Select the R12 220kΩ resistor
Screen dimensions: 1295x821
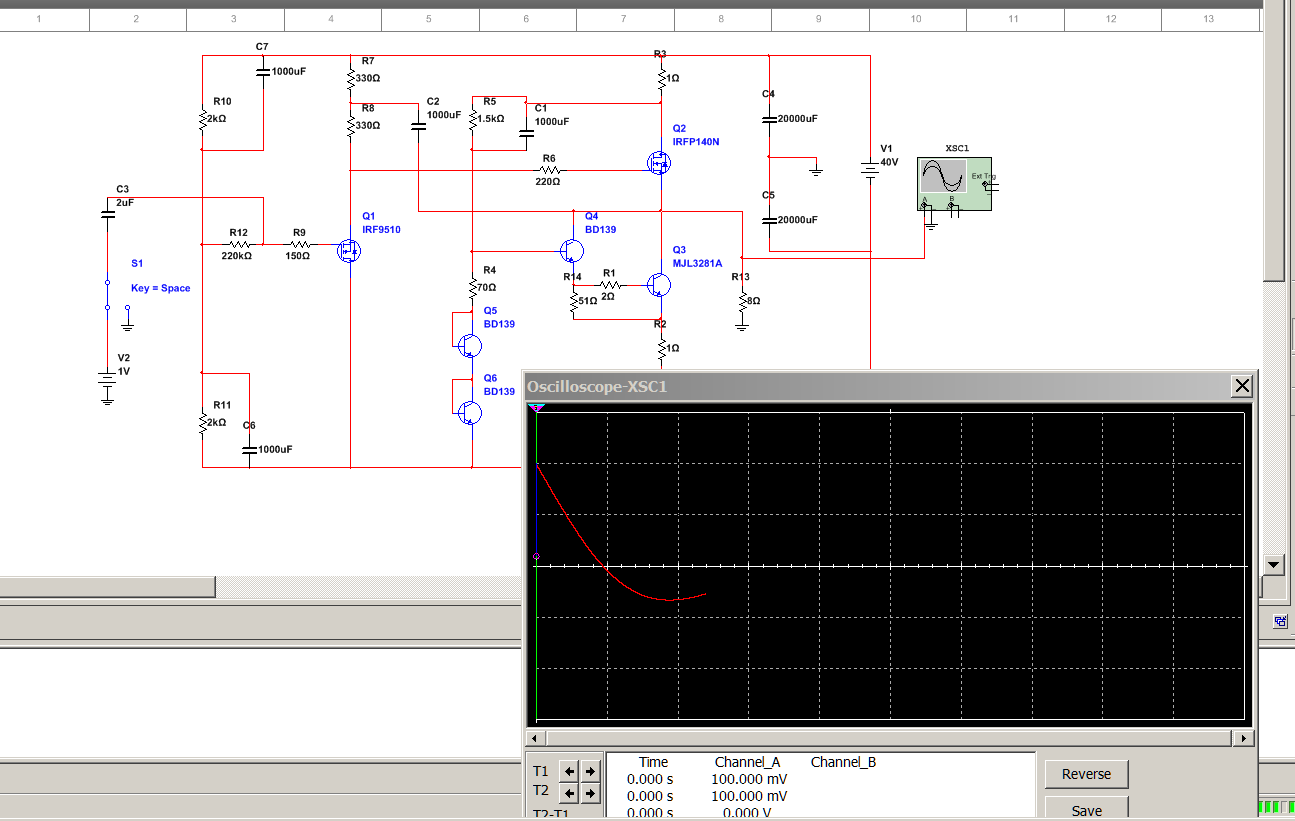pos(238,243)
